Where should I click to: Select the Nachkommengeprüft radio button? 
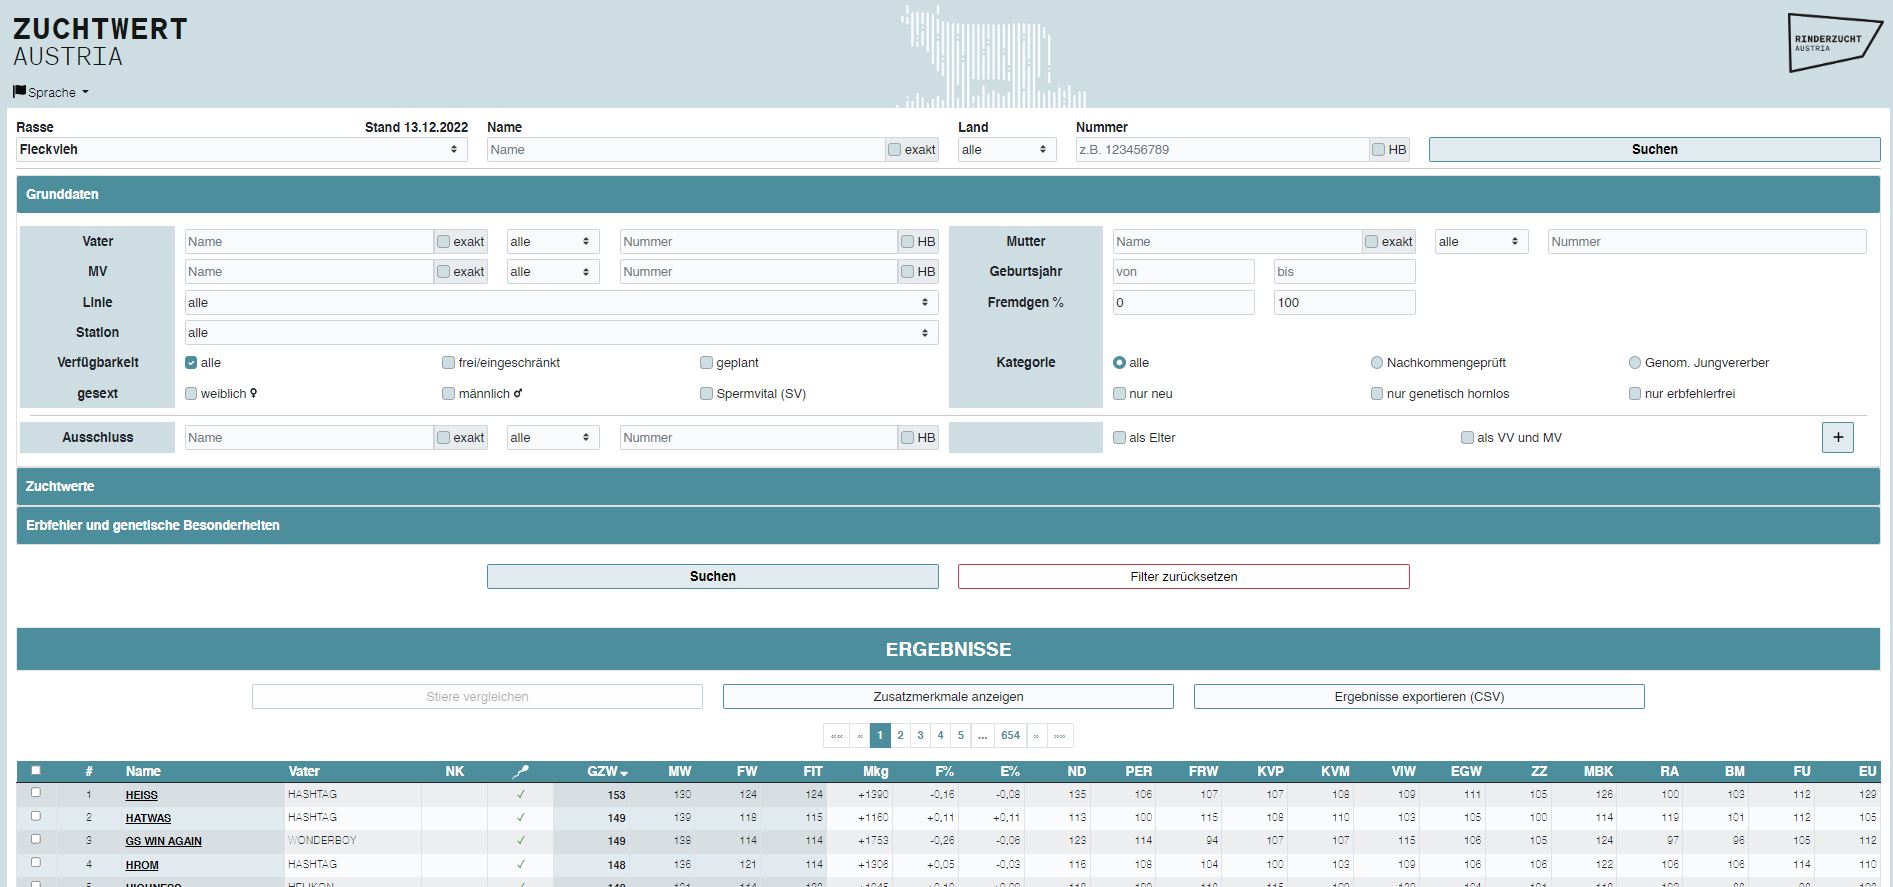pos(1377,363)
